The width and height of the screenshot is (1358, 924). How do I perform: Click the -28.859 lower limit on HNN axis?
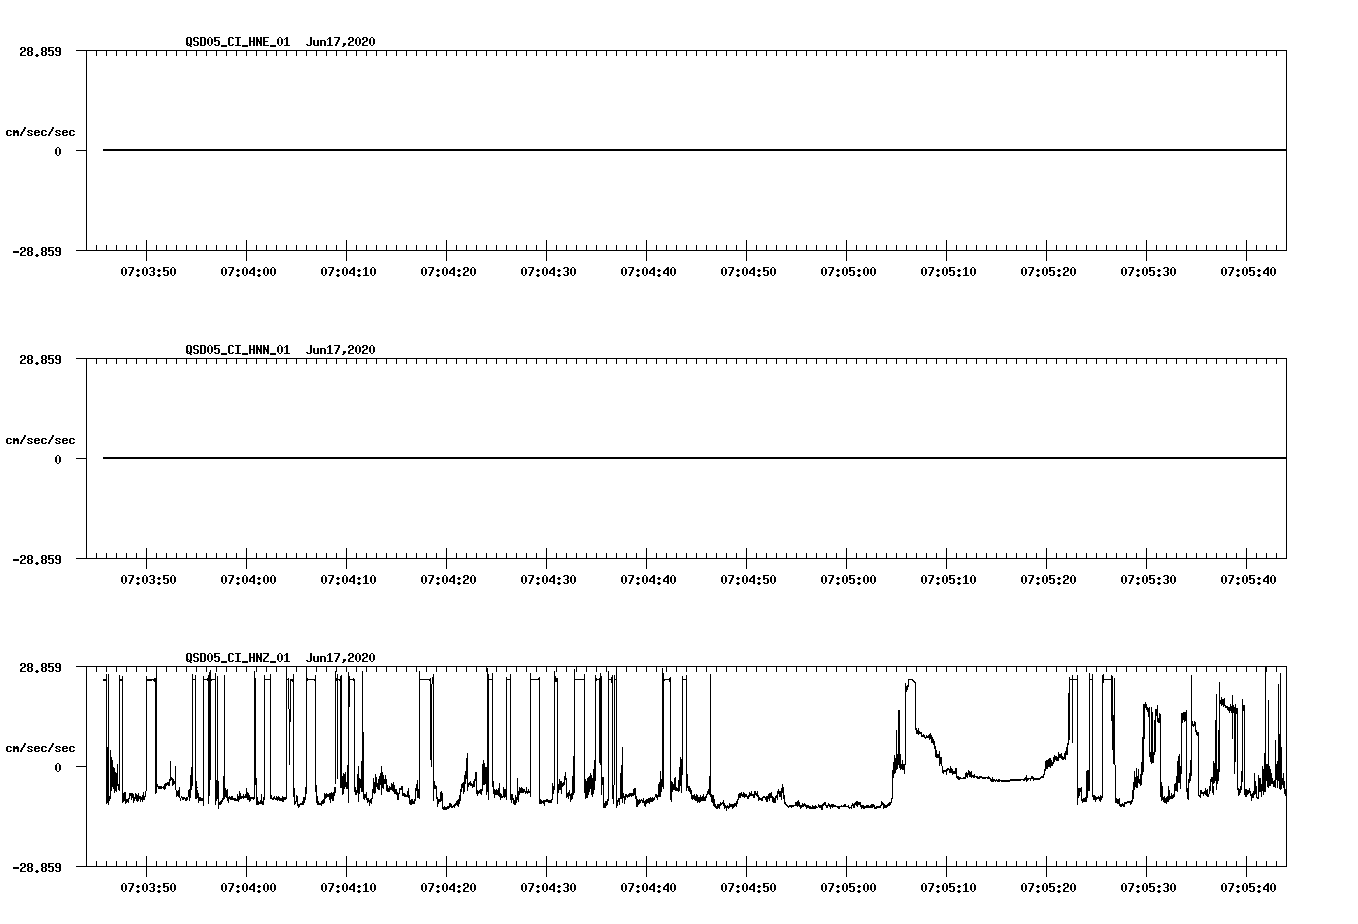(37, 559)
